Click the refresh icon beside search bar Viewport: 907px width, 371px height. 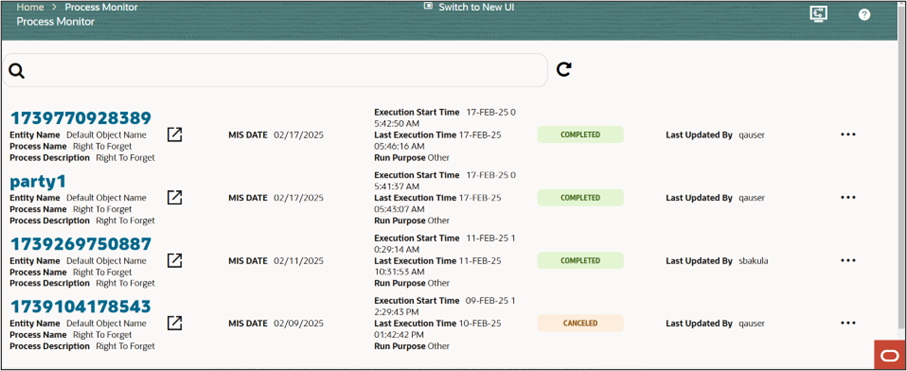[x=564, y=70]
